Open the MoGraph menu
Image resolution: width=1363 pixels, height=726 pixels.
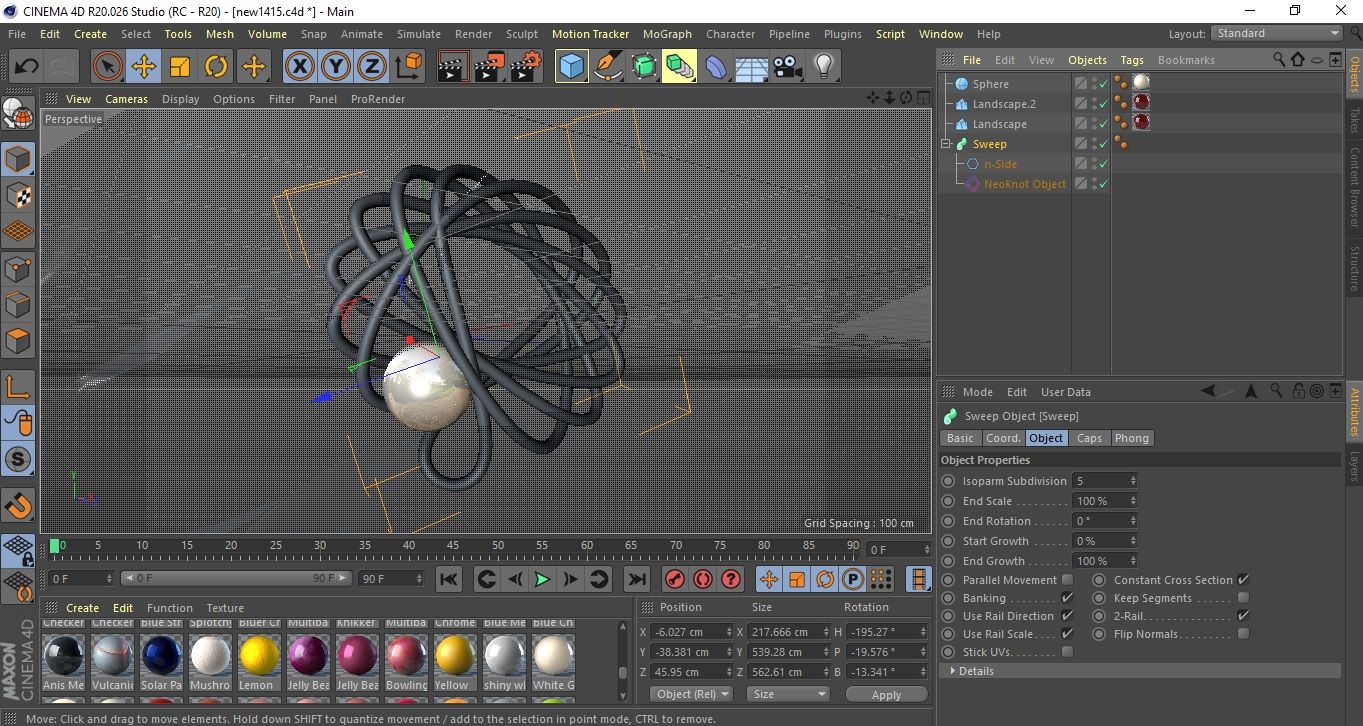tap(666, 34)
